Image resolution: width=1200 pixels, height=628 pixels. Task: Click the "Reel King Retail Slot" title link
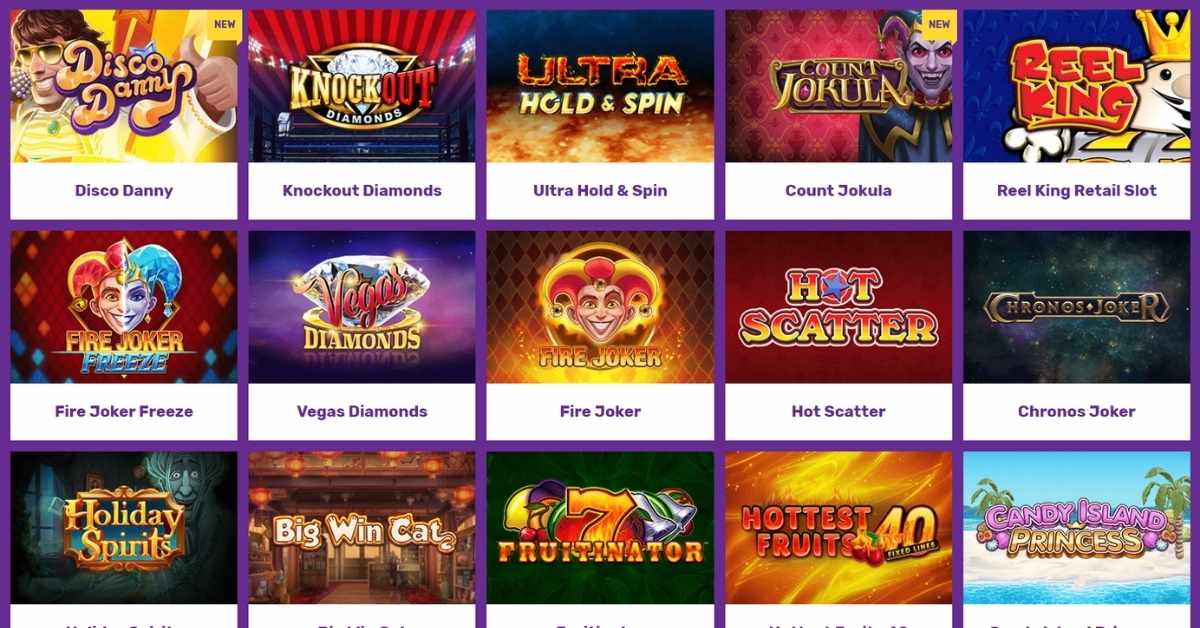point(1077,191)
